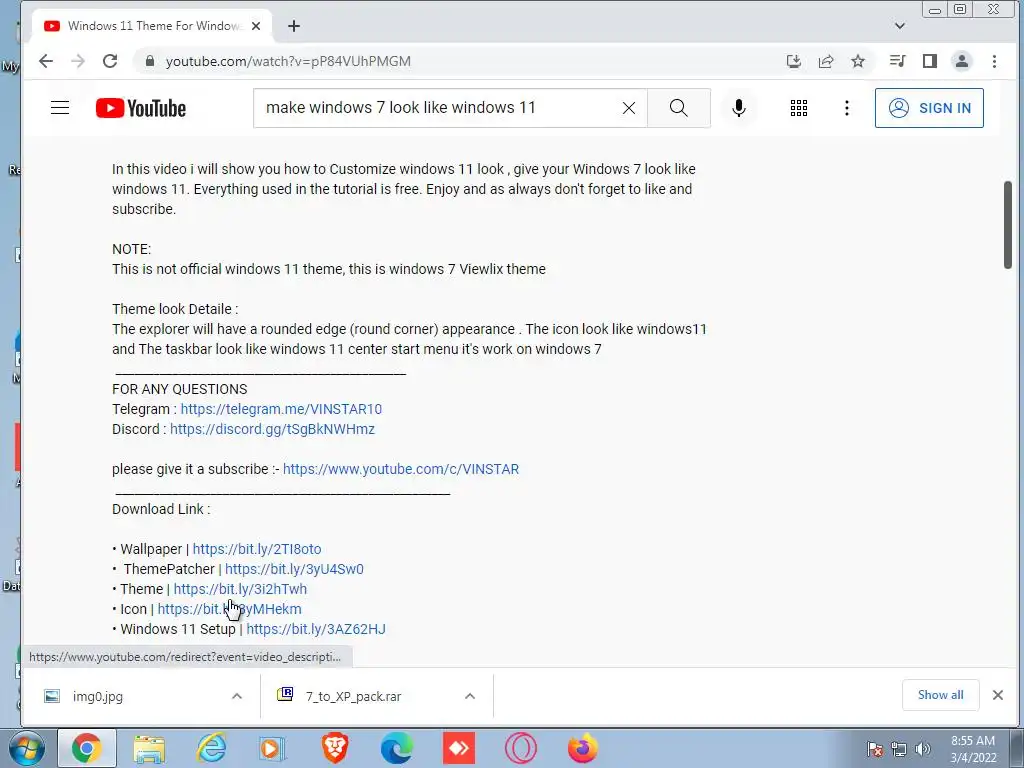The width and height of the screenshot is (1024, 768).
Task: Close the Windows 11 Theme tab
Action: (256, 26)
